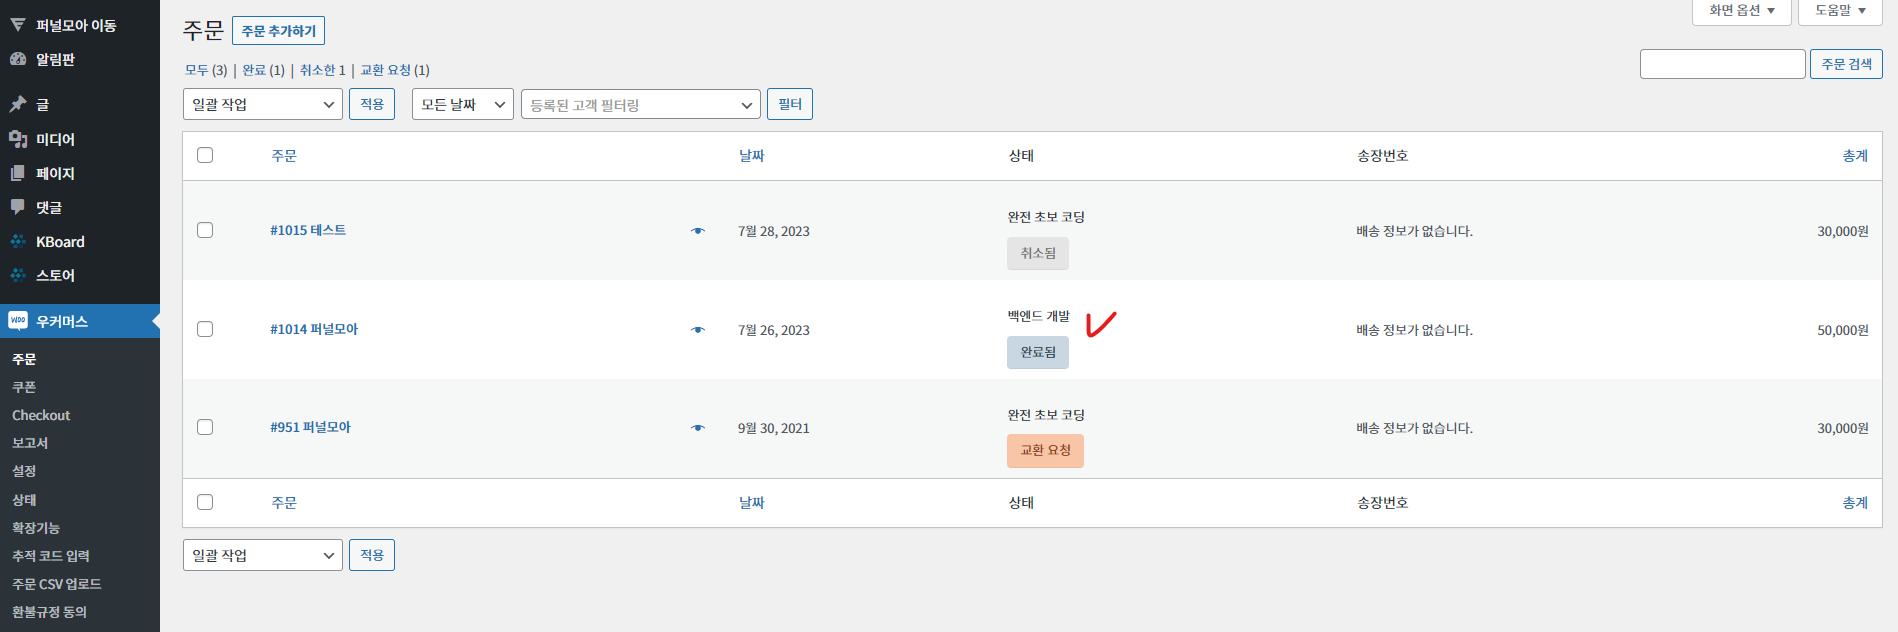Sort by 총계 in the table header
Screen dimensions: 1898x632
tap(1855, 155)
